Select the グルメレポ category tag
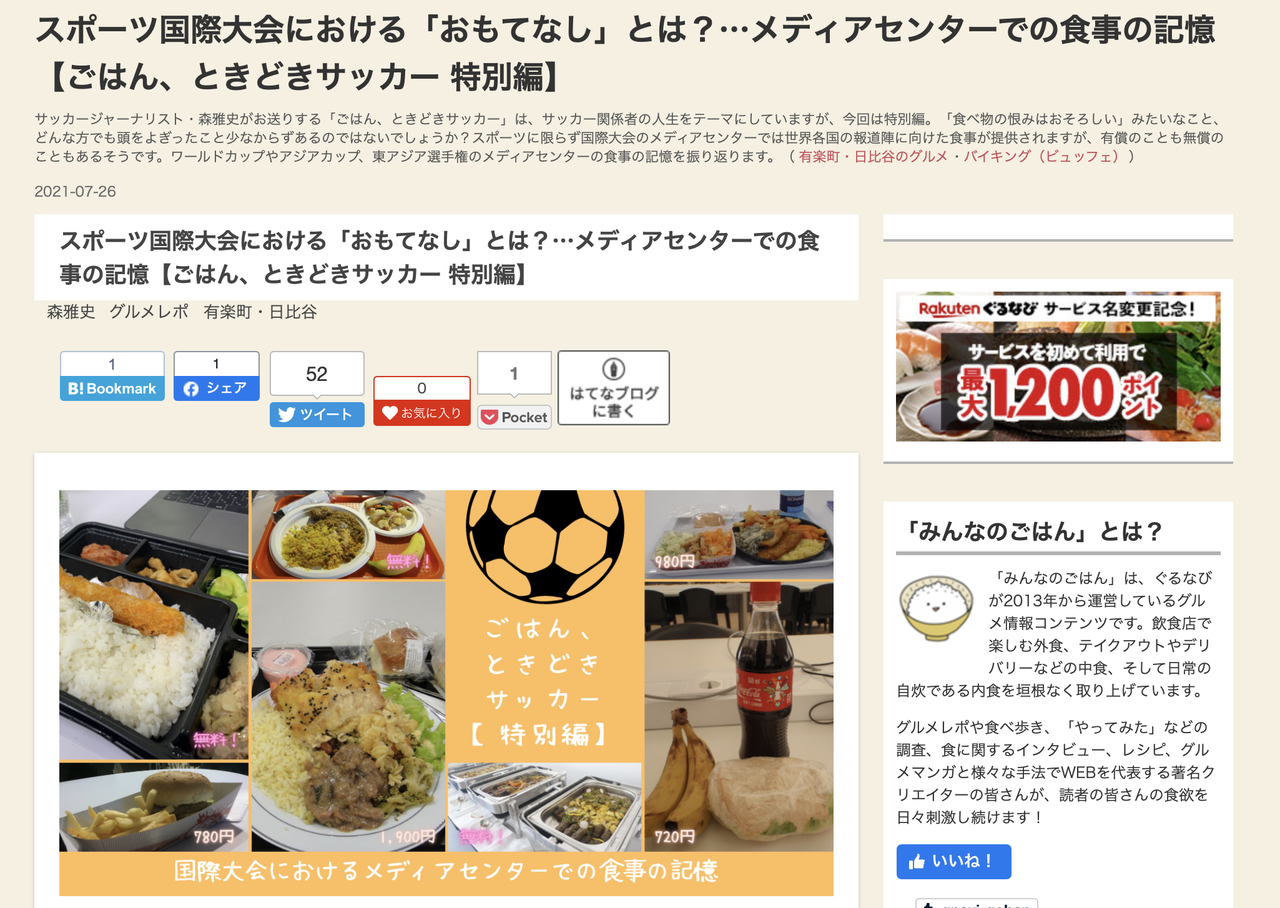This screenshot has height=908, width=1280. tap(149, 312)
